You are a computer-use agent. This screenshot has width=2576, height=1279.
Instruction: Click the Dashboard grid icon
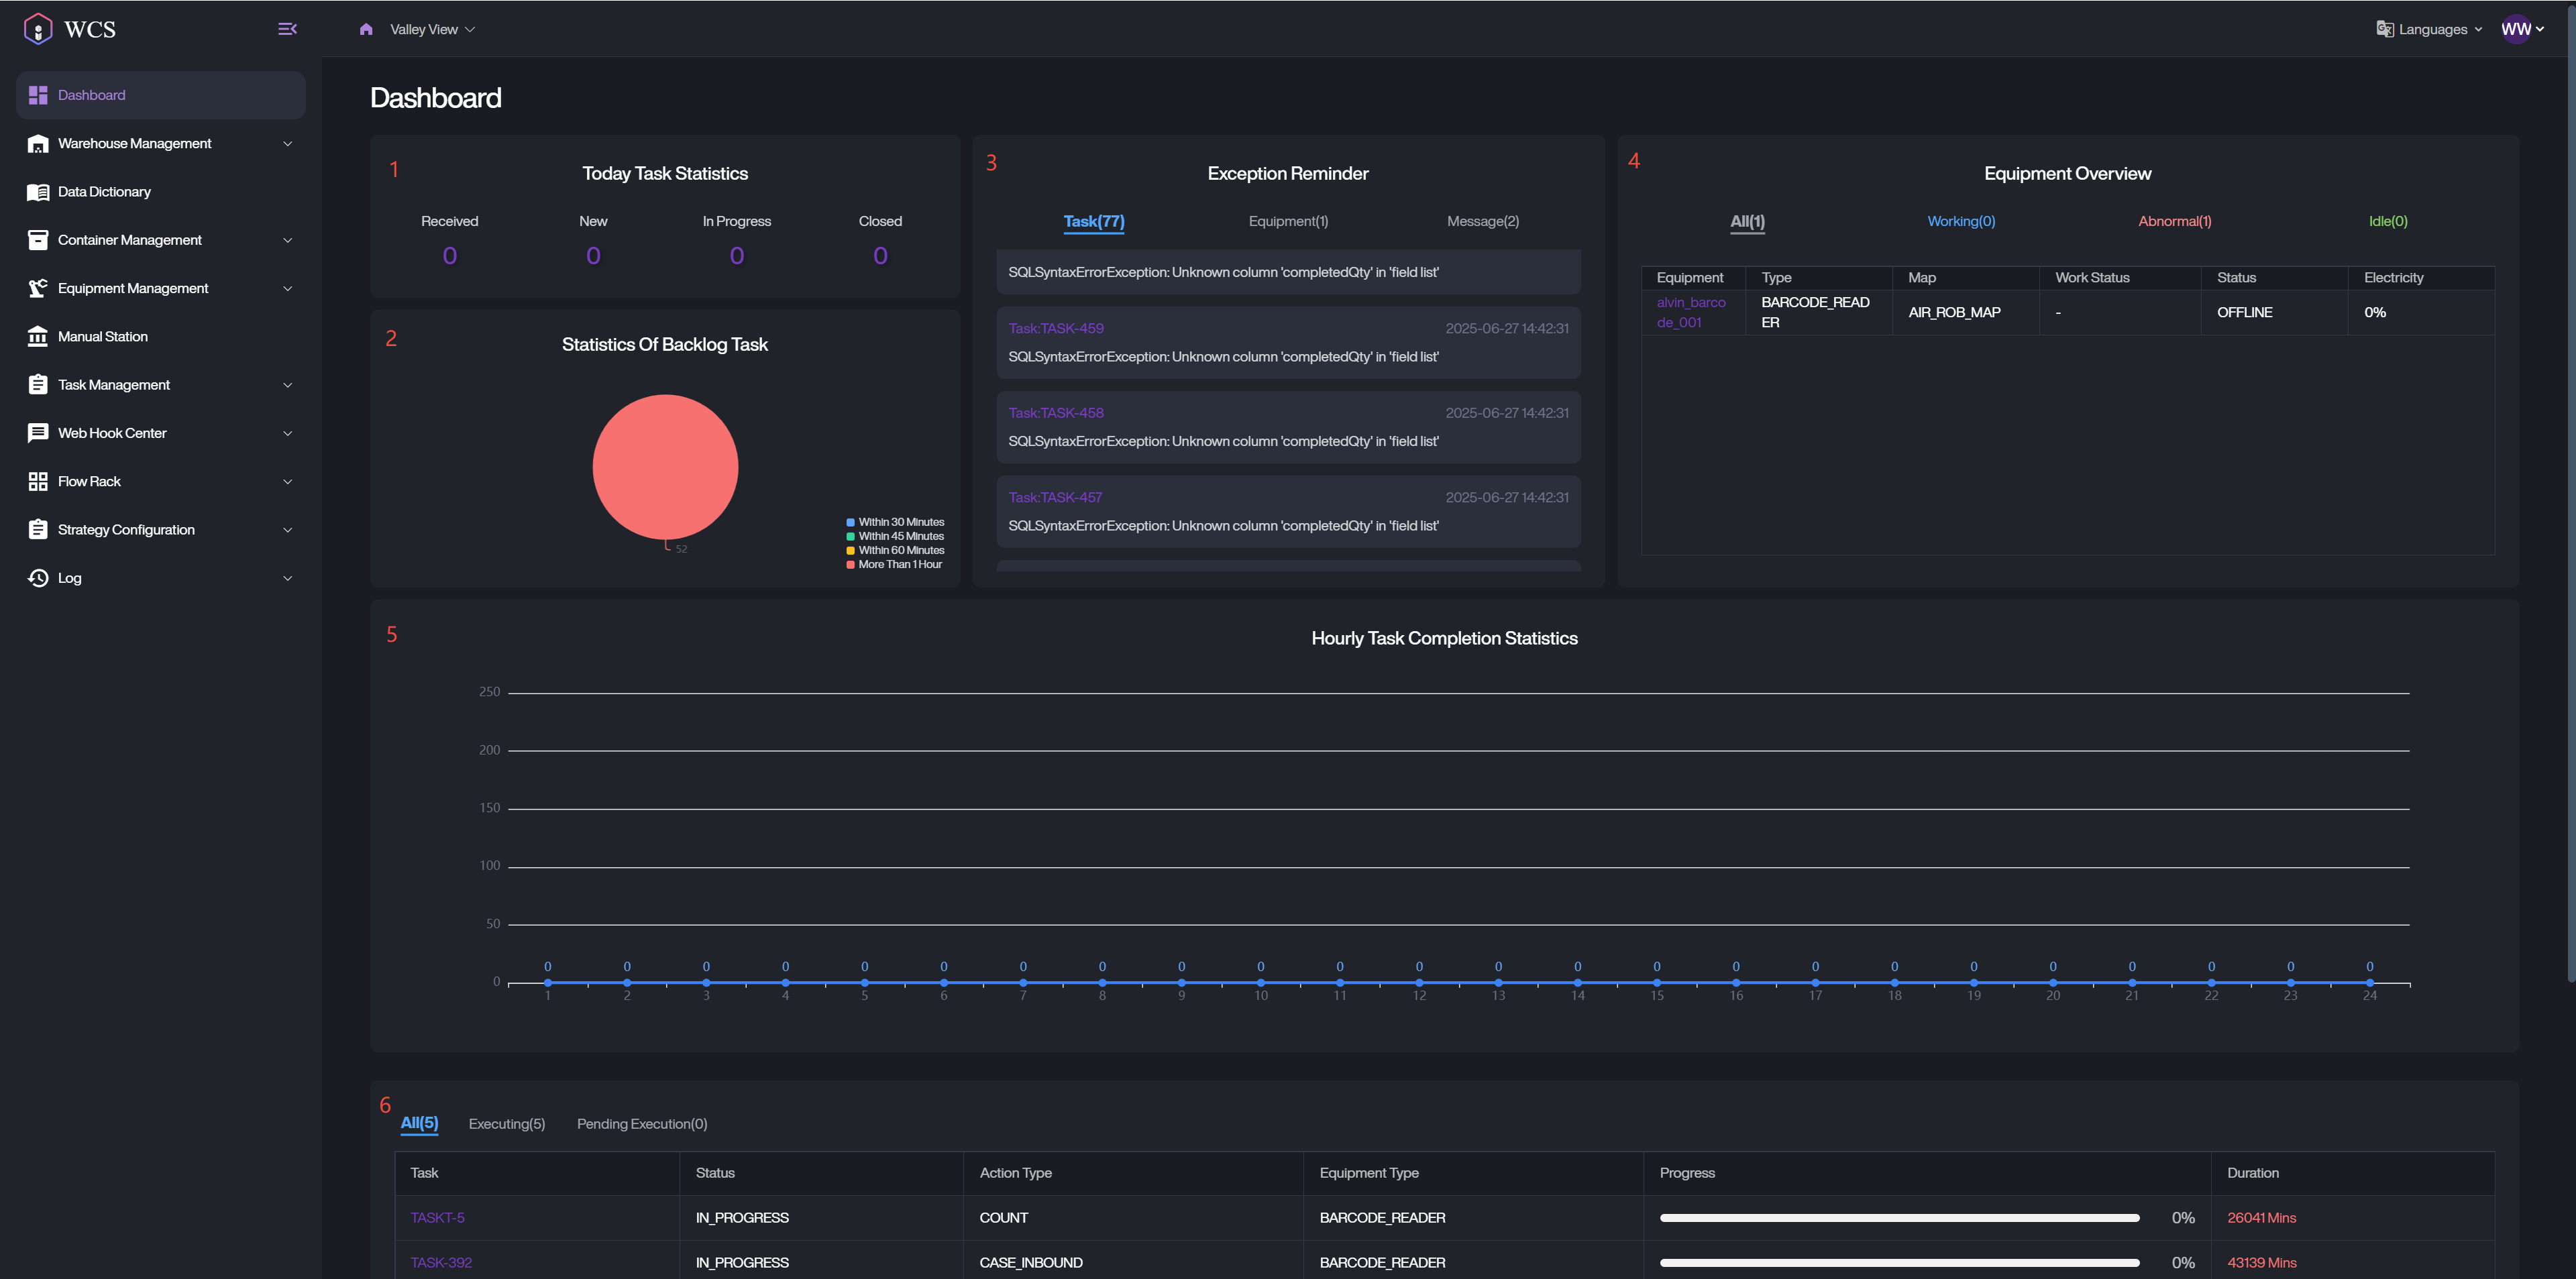tap(38, 95)
